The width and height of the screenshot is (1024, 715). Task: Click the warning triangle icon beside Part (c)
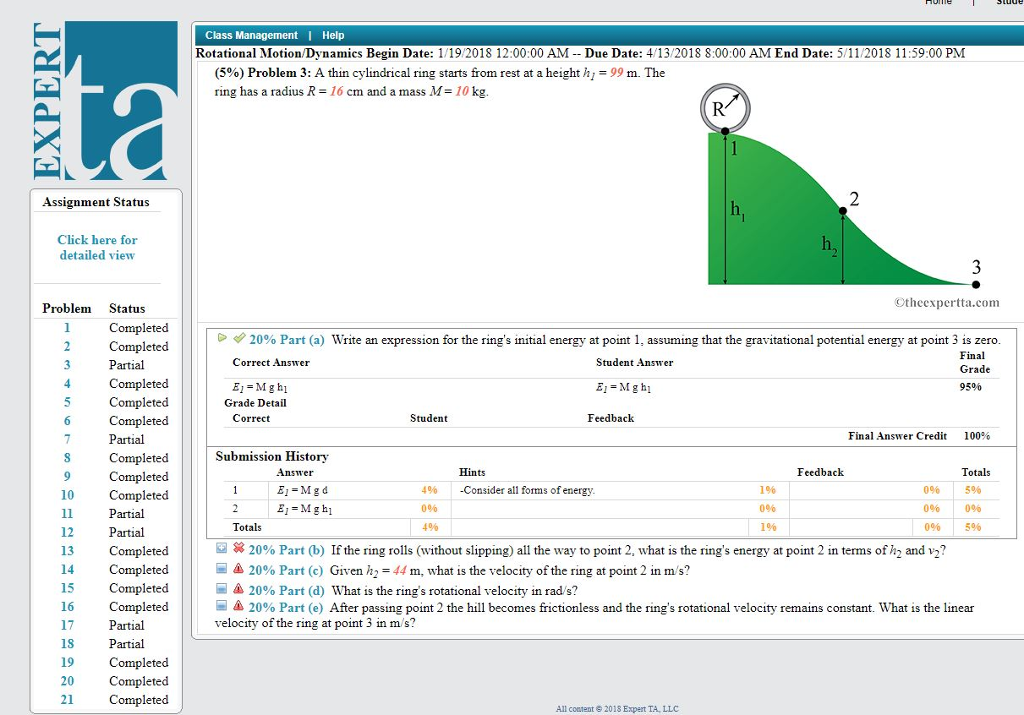pyautogui.click(x=239, y=570)
